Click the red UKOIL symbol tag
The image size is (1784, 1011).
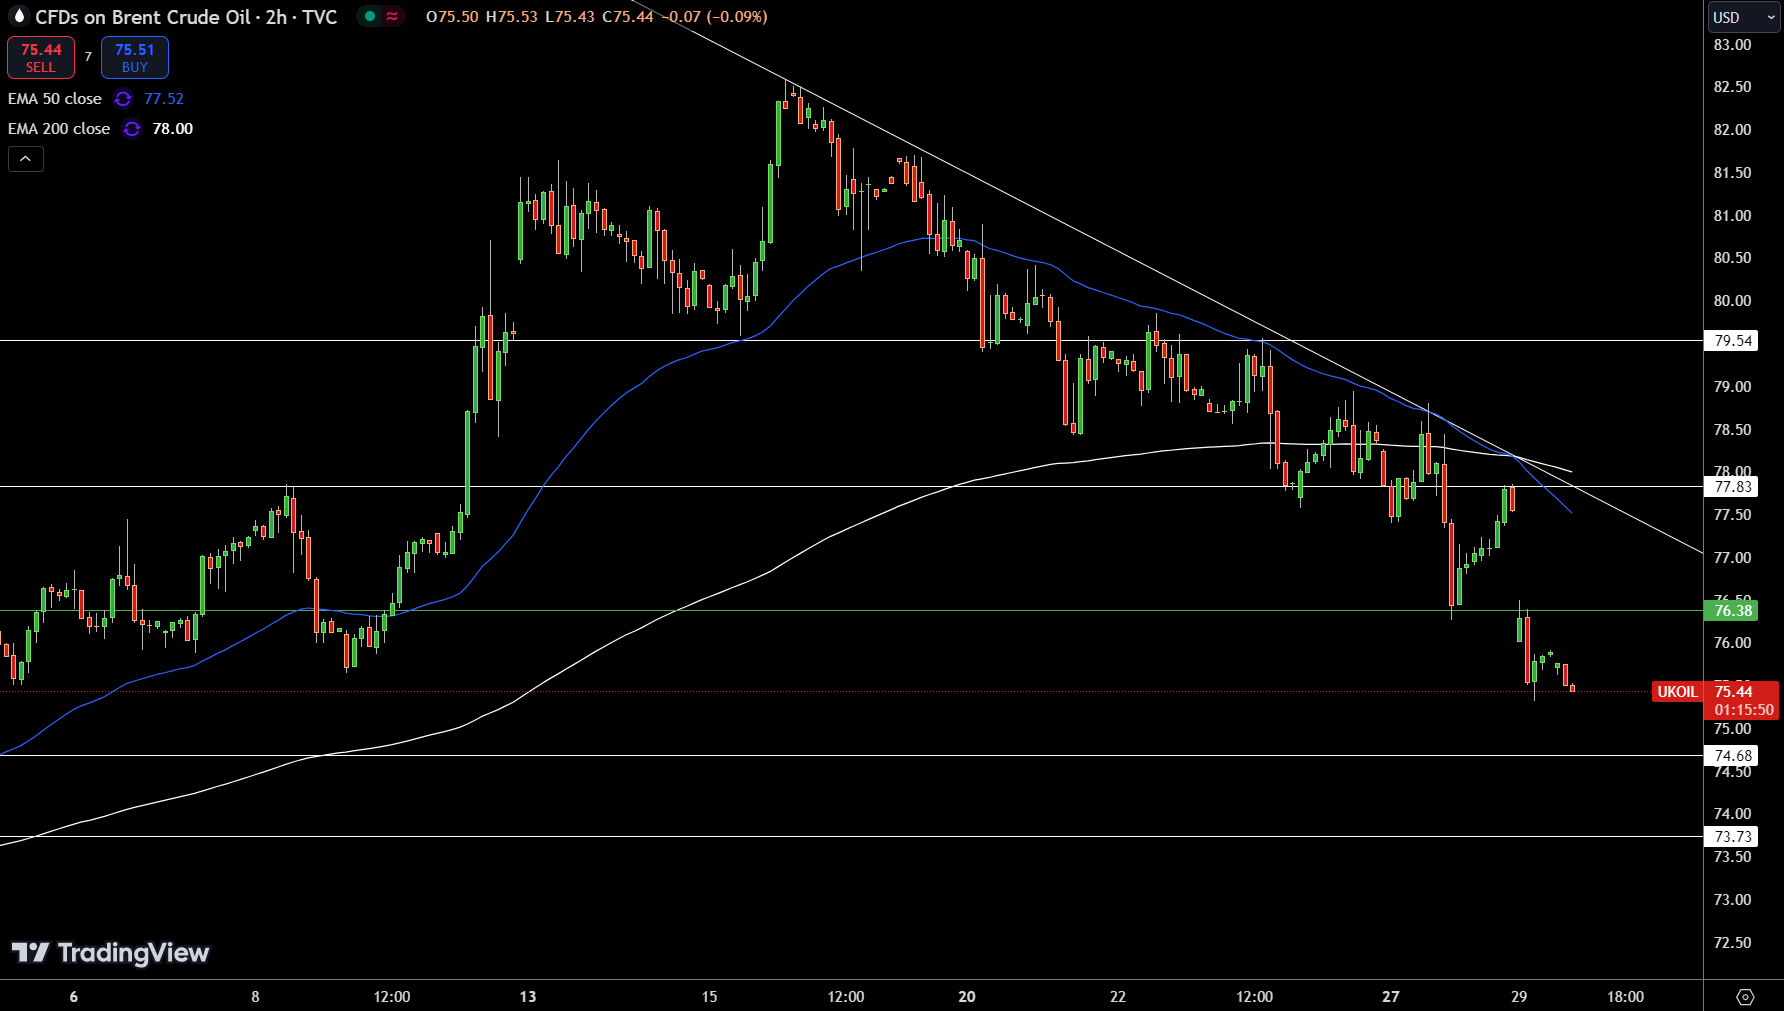(x=1677, y=692)
